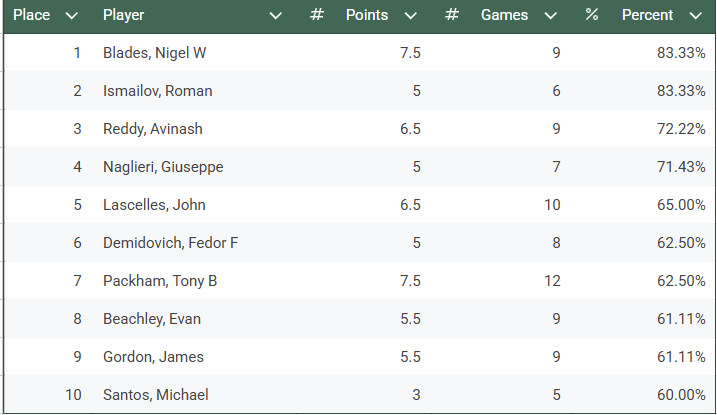717x415 pixels.
Task: Click the hash icon beside Games header
Action: point(452,16)
